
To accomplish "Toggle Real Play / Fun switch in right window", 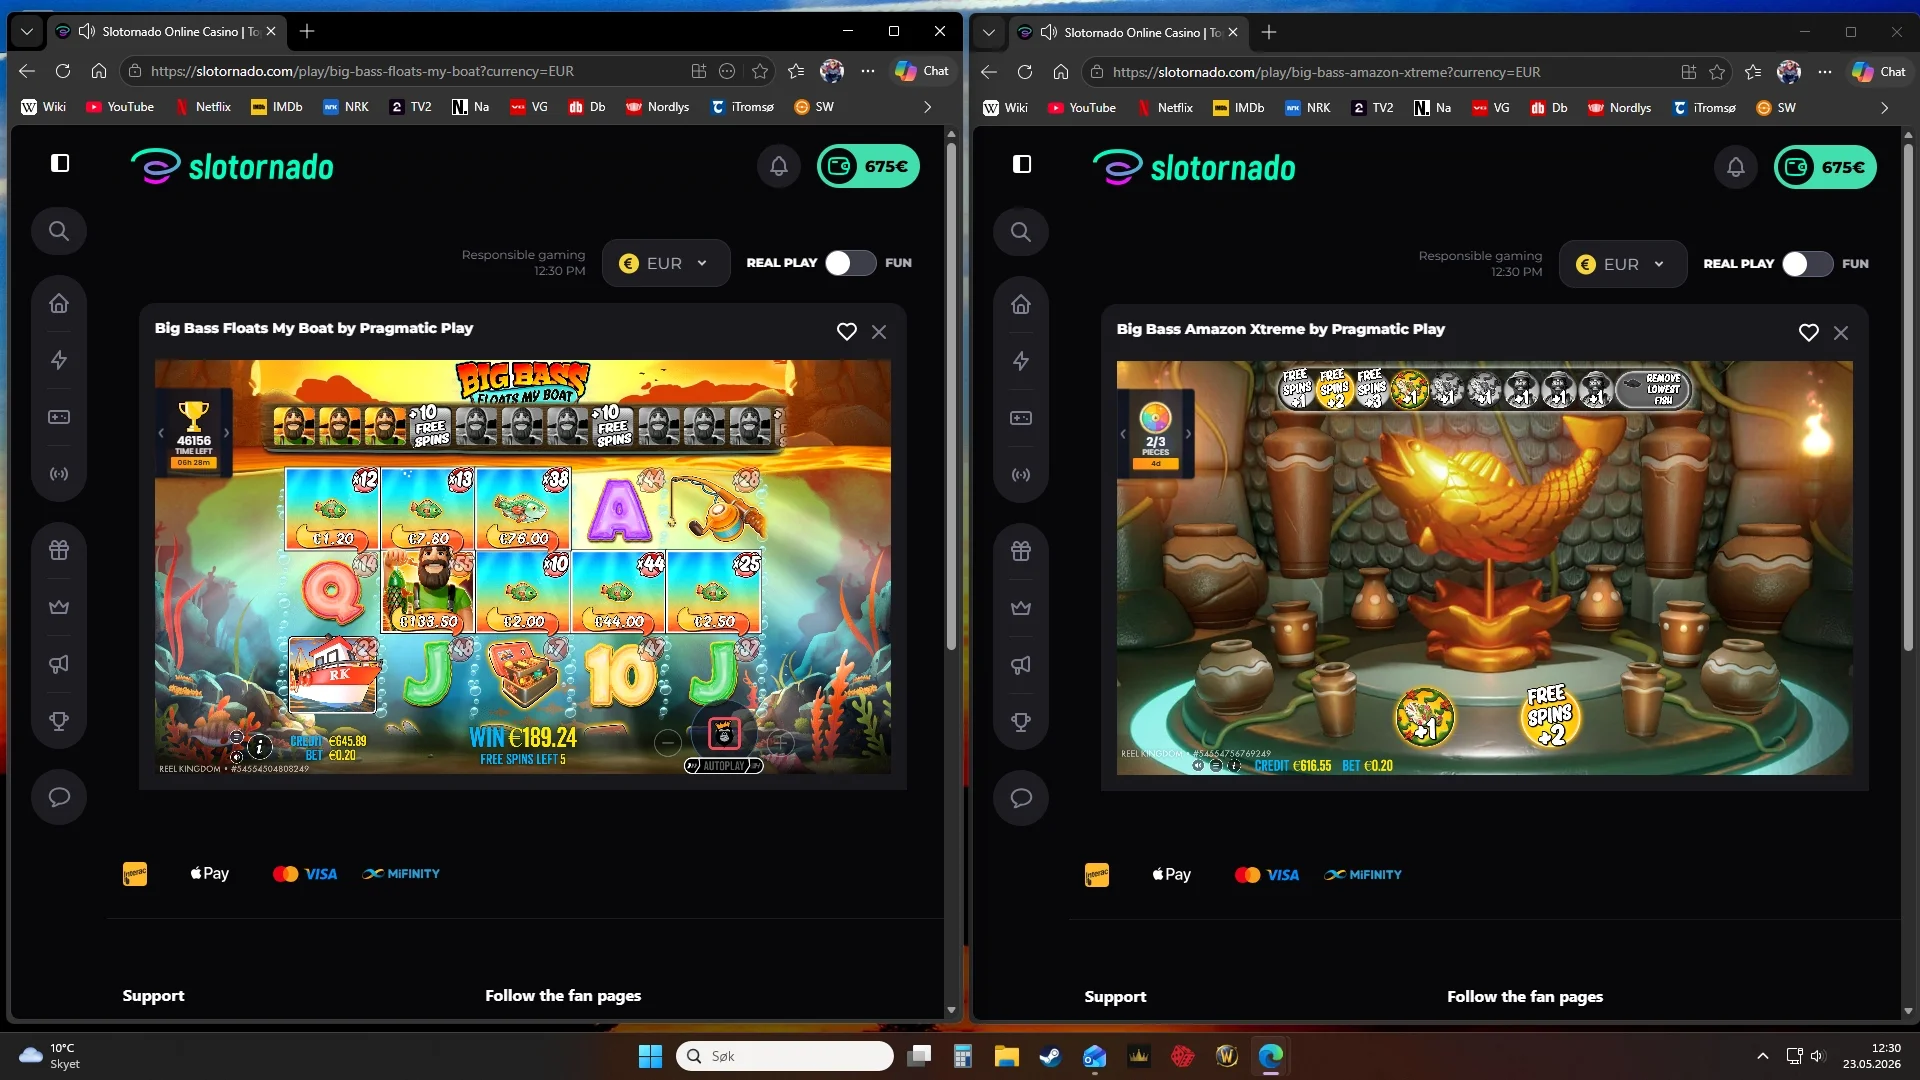I will click(x=1807, y=264).
